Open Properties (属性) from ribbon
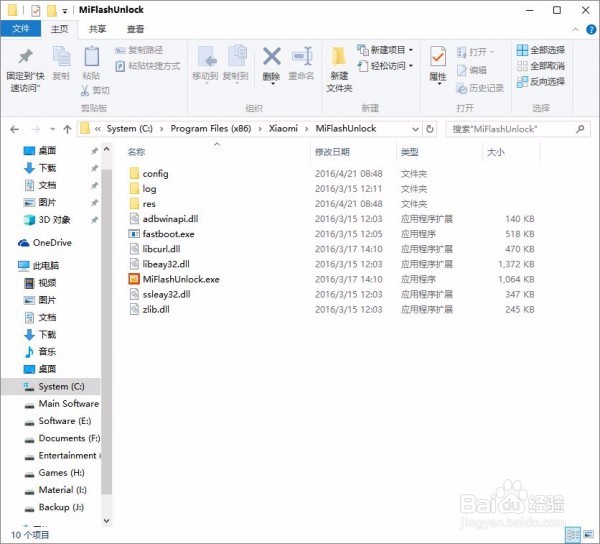Viewport: 600px width, 544px height. tap(438, 64)
